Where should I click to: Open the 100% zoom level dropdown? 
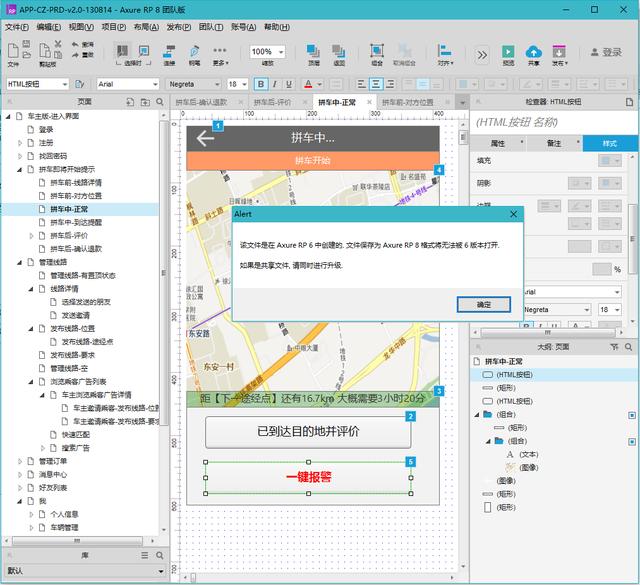(266, 52)
